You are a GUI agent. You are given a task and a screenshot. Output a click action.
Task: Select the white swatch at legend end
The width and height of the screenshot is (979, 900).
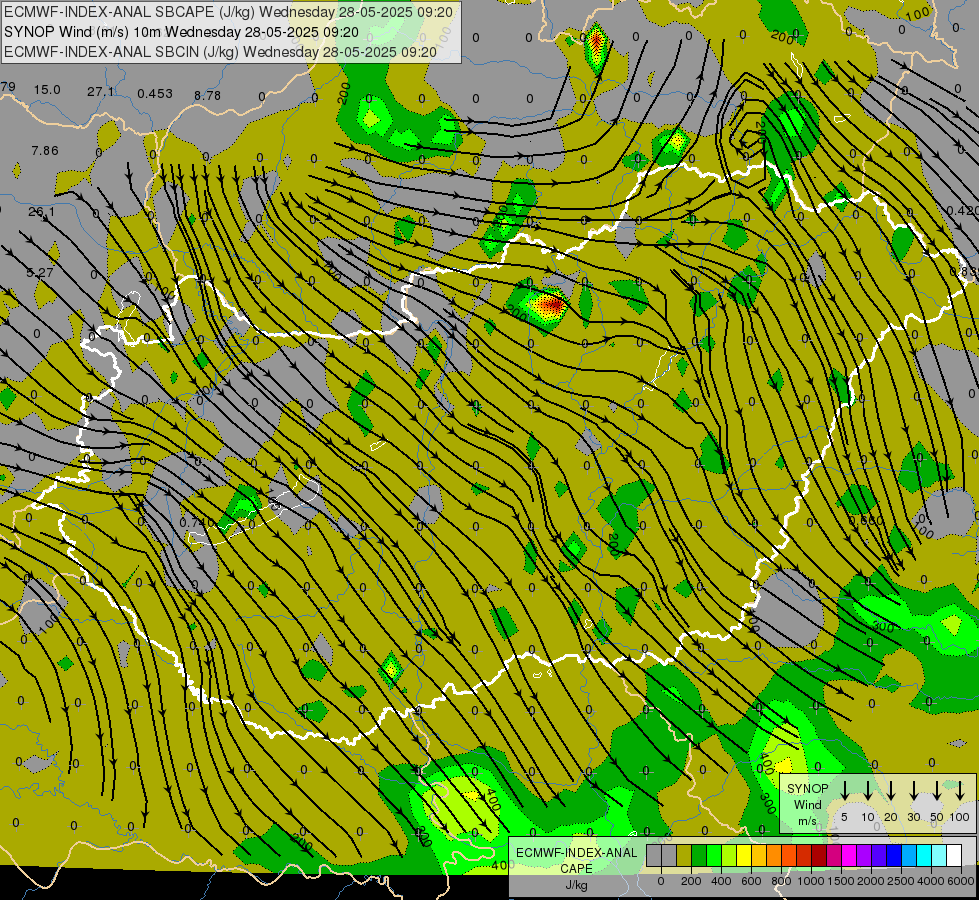(x=953, y=855)
